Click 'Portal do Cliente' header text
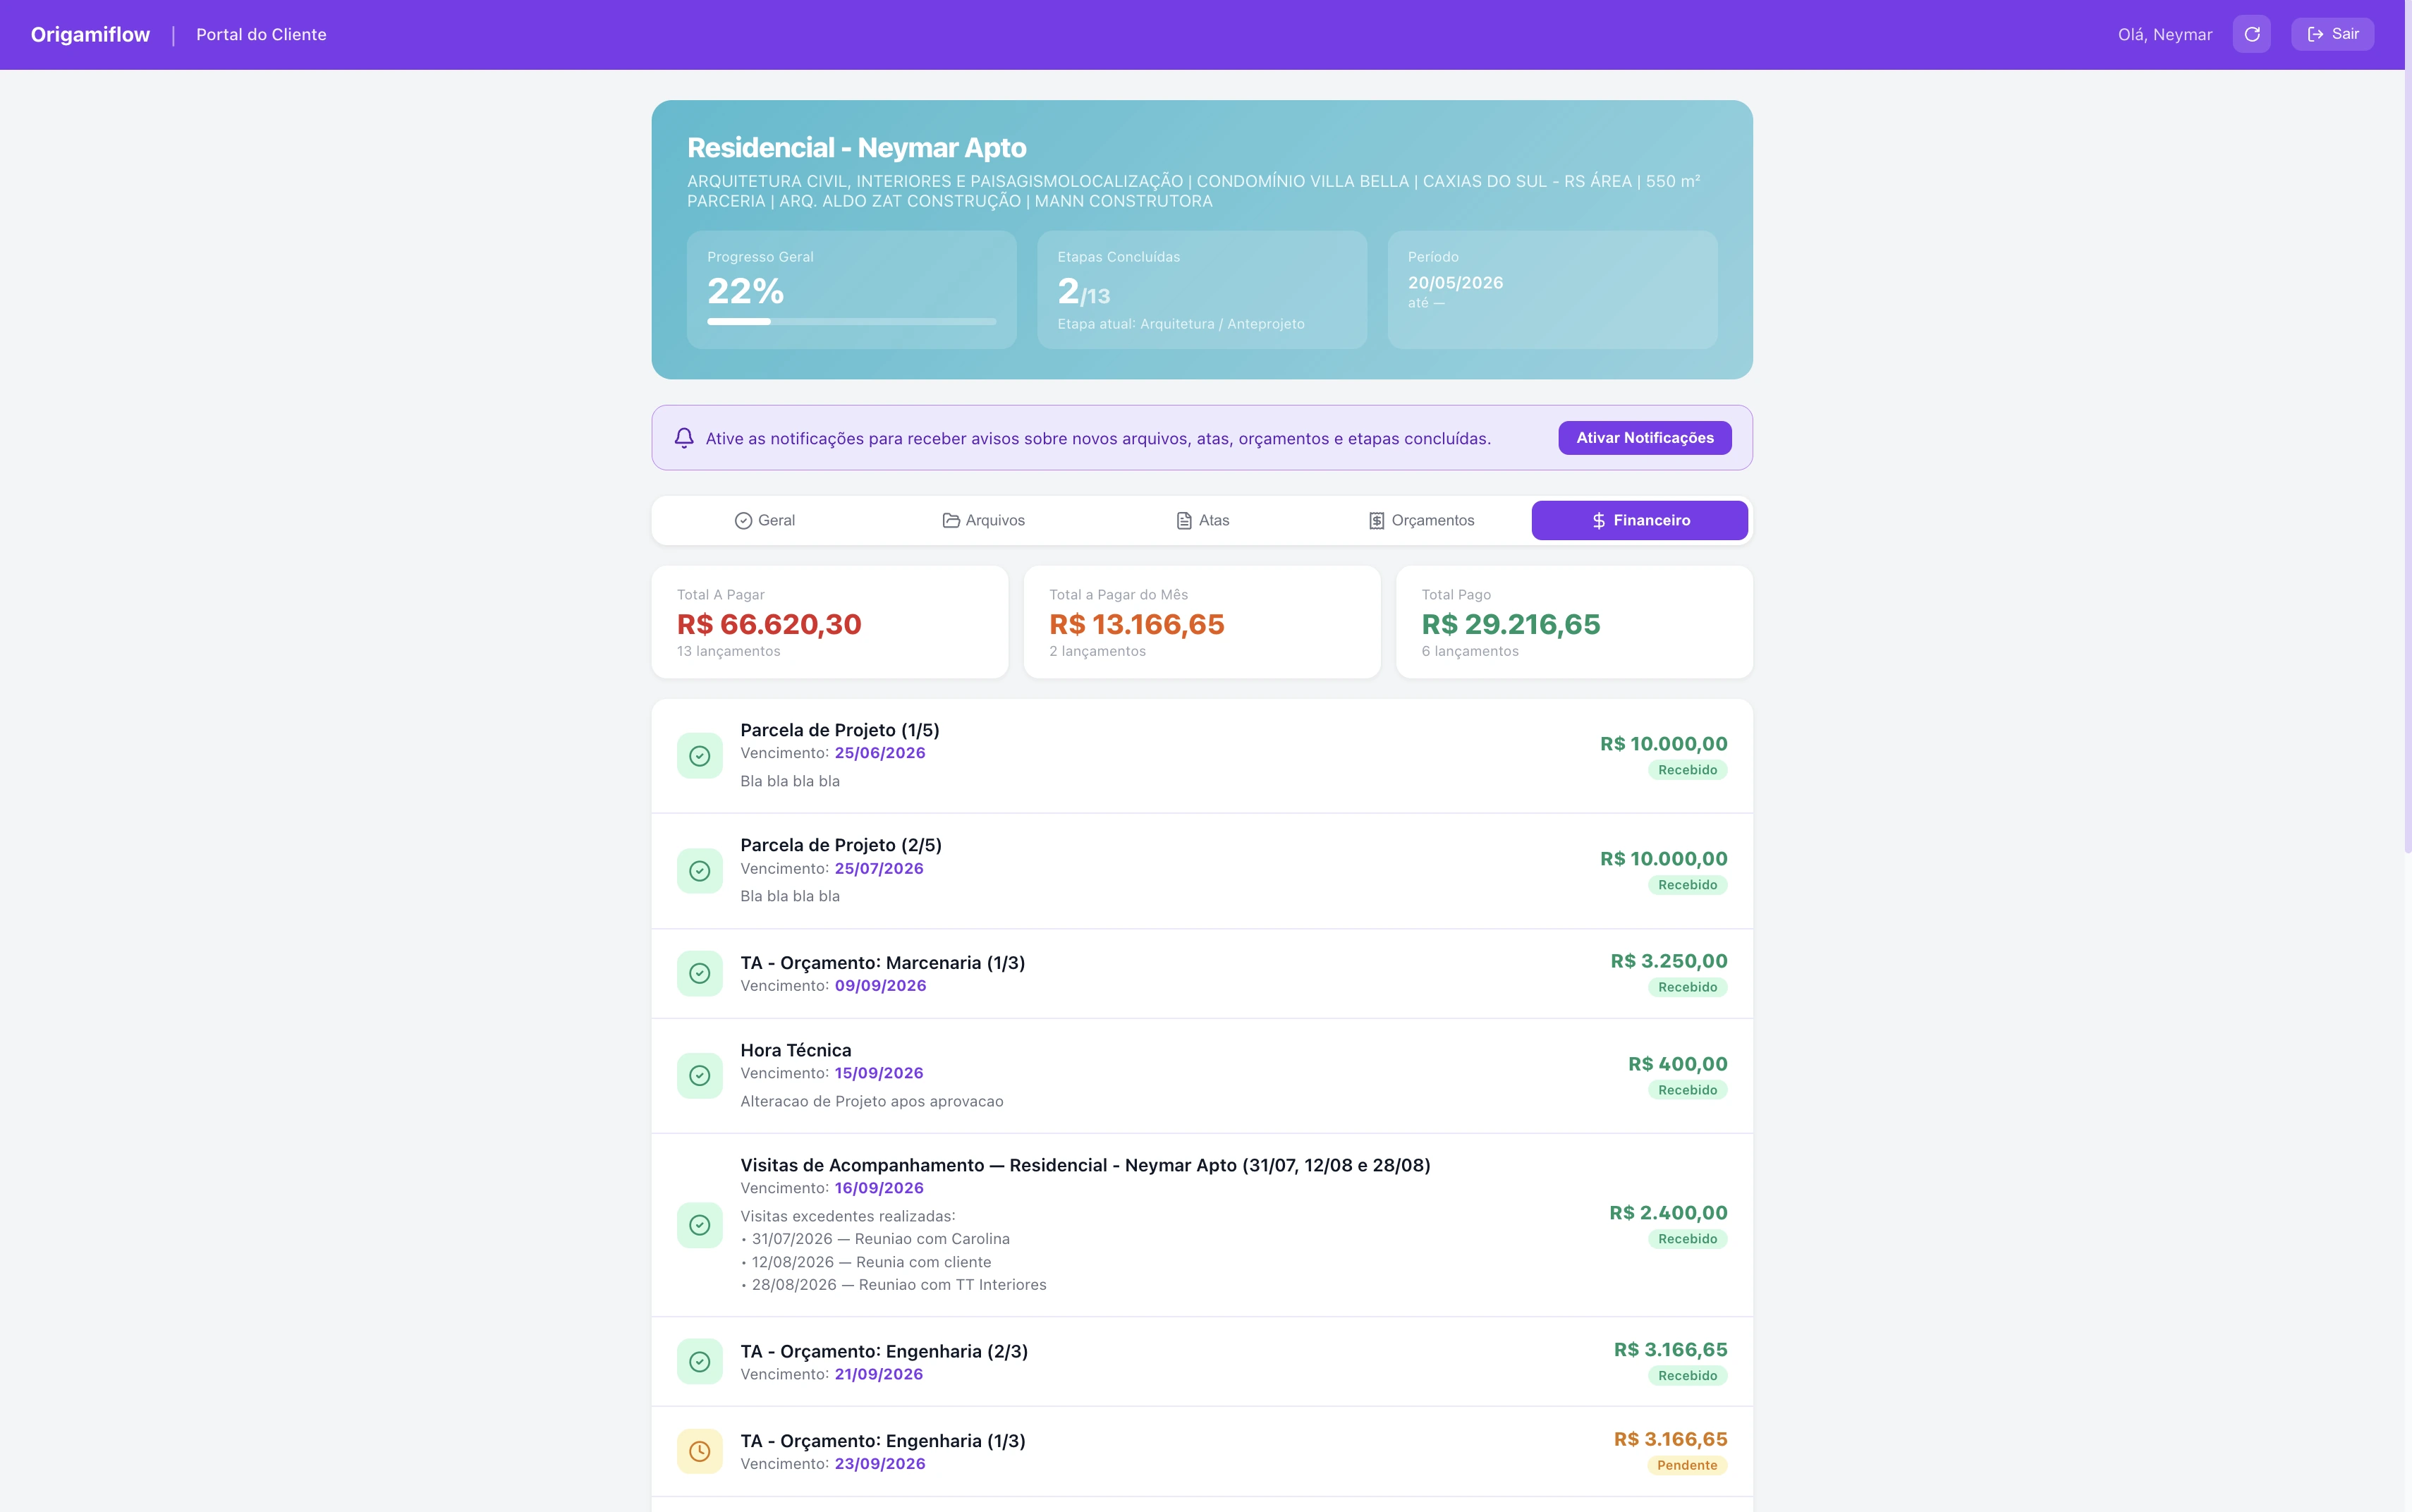 [261, 34]
